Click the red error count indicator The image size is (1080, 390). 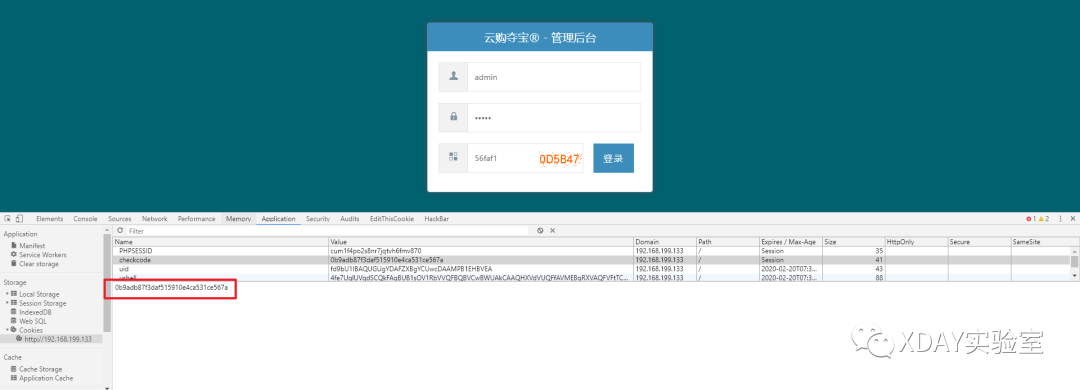point(1032,218)
